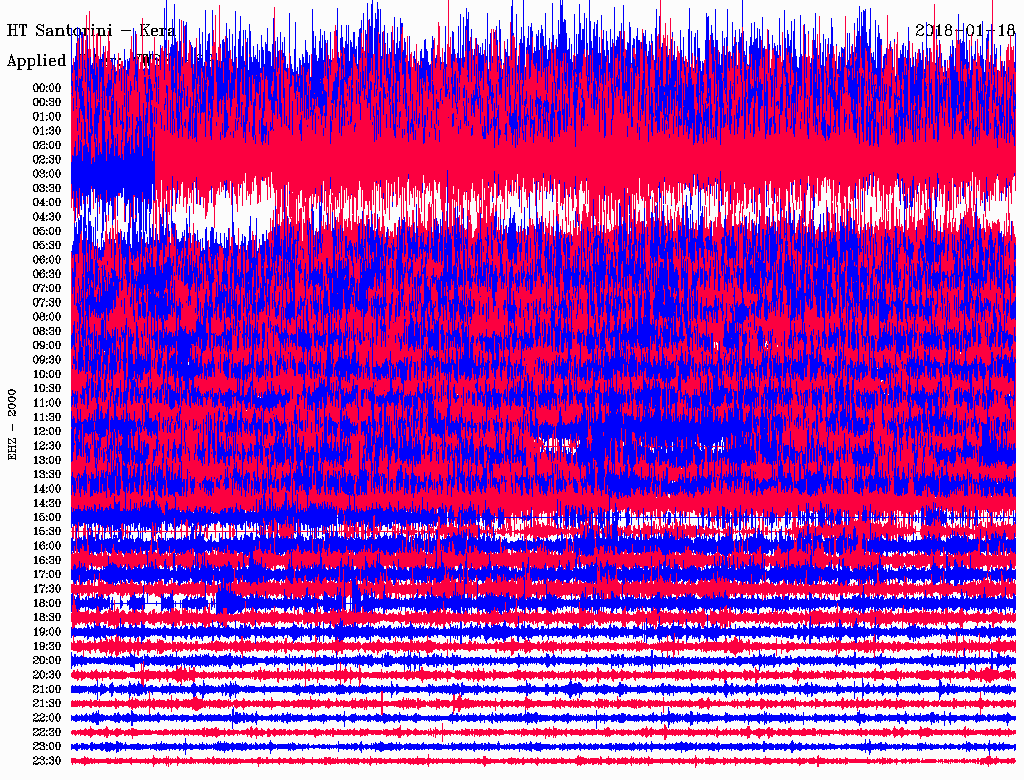Click the '17:00' time label
This screenshot has width=1024, height=780.
pos(47,575)
